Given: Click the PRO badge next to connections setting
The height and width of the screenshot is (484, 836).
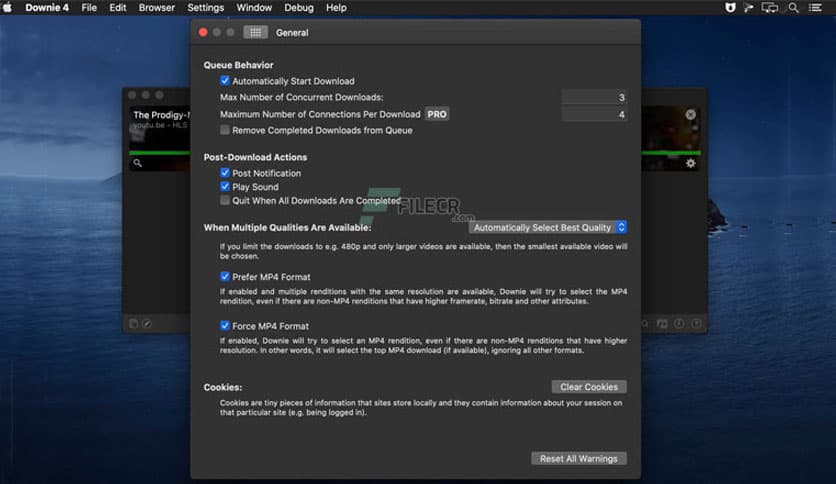Looking at the screenshot, I should coord(437,114).
